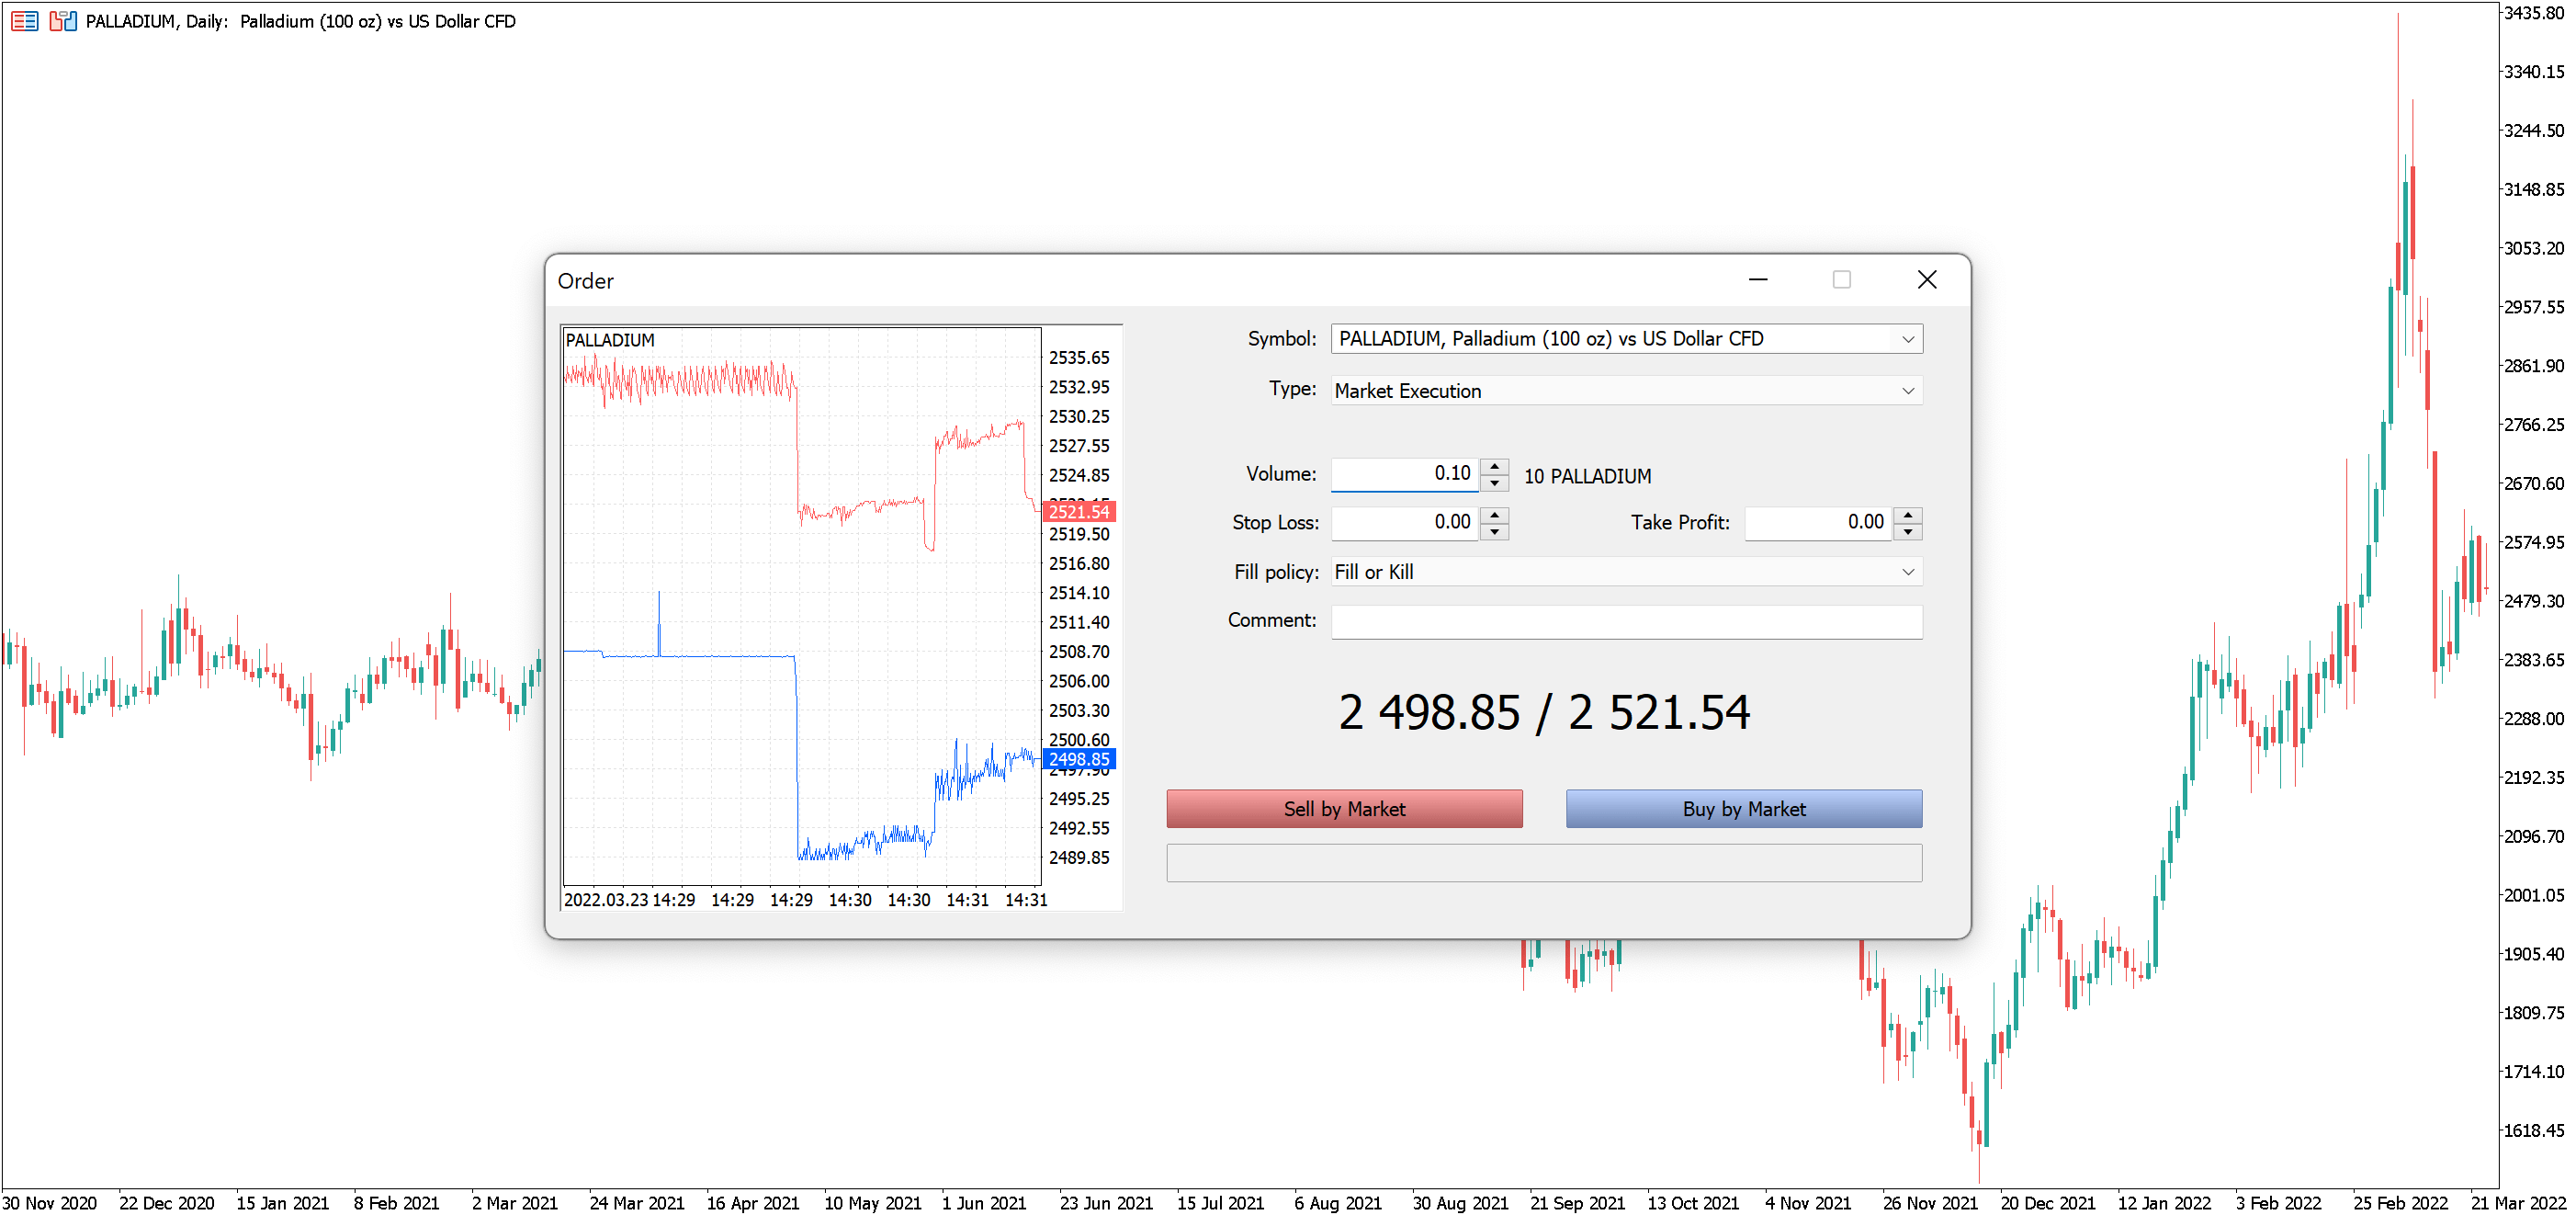Click Sell by Market button
Image resolution: width=2576 pixels, height=1215 pixels.
1344,809
